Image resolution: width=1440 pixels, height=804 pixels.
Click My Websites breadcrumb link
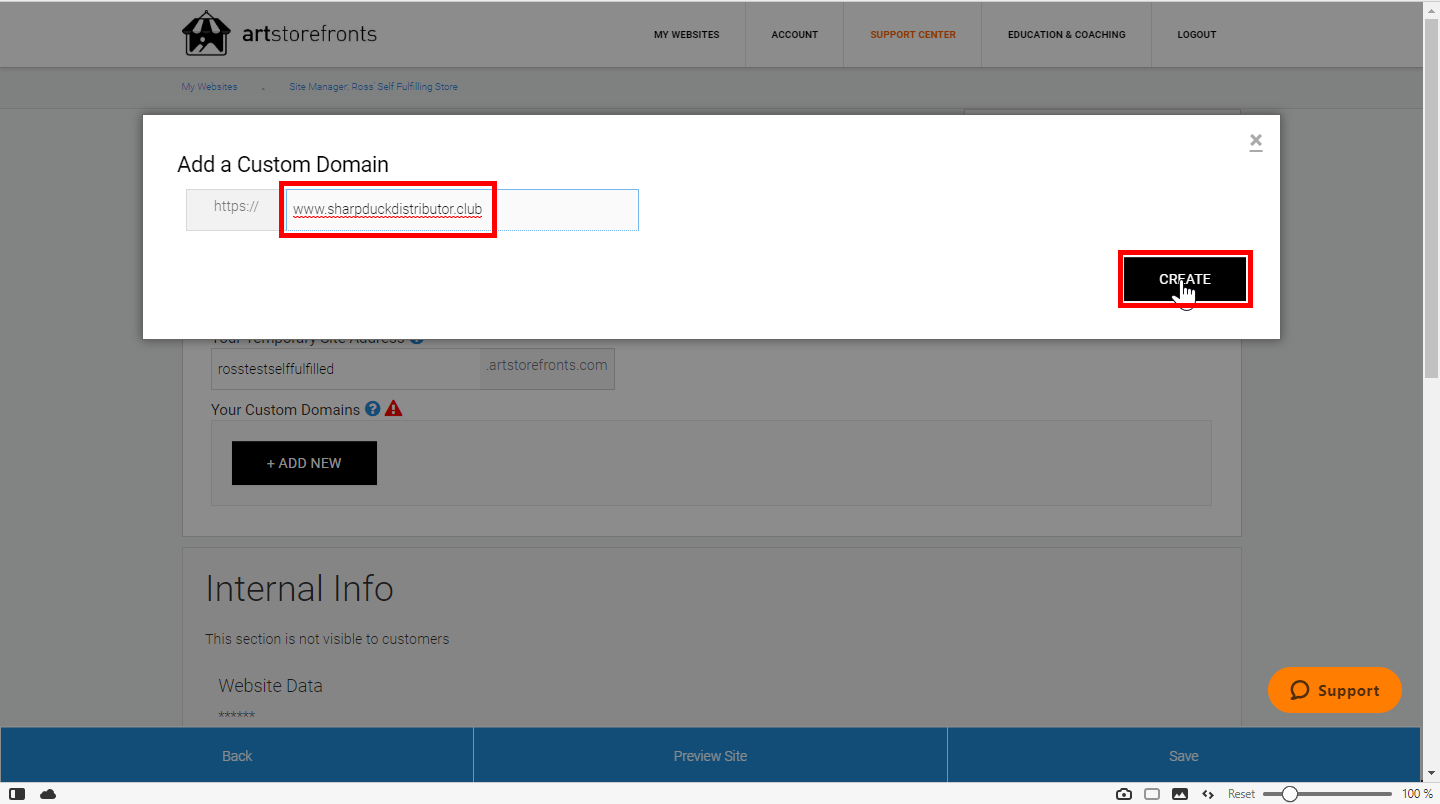coord(209,87)
